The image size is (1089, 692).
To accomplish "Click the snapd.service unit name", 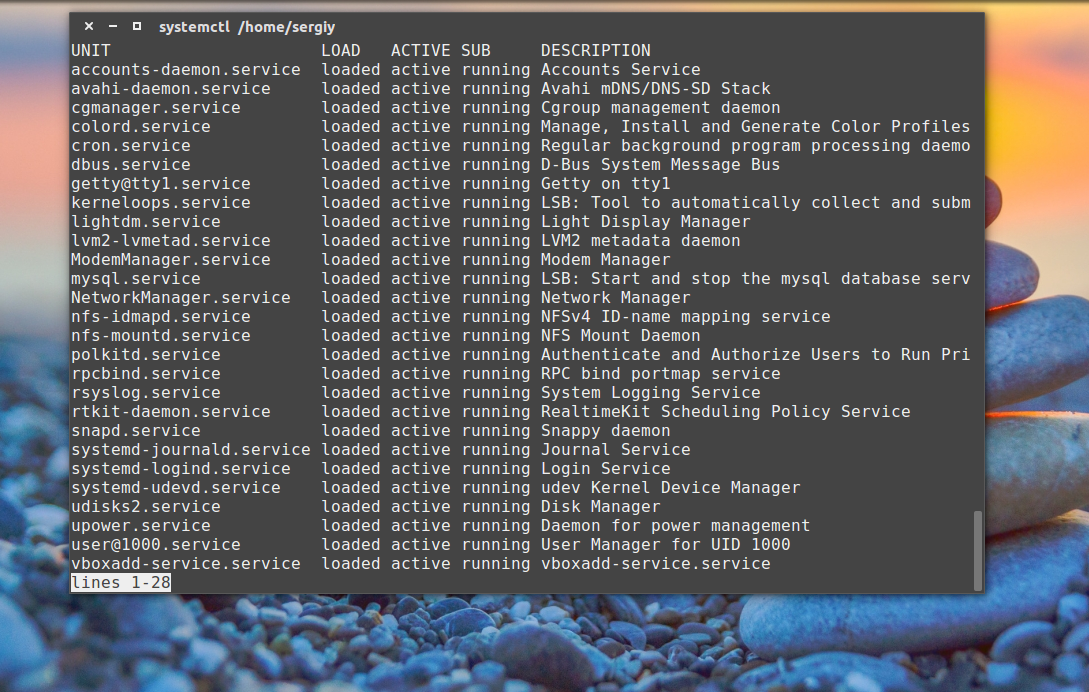I will (x=135, y=431).
